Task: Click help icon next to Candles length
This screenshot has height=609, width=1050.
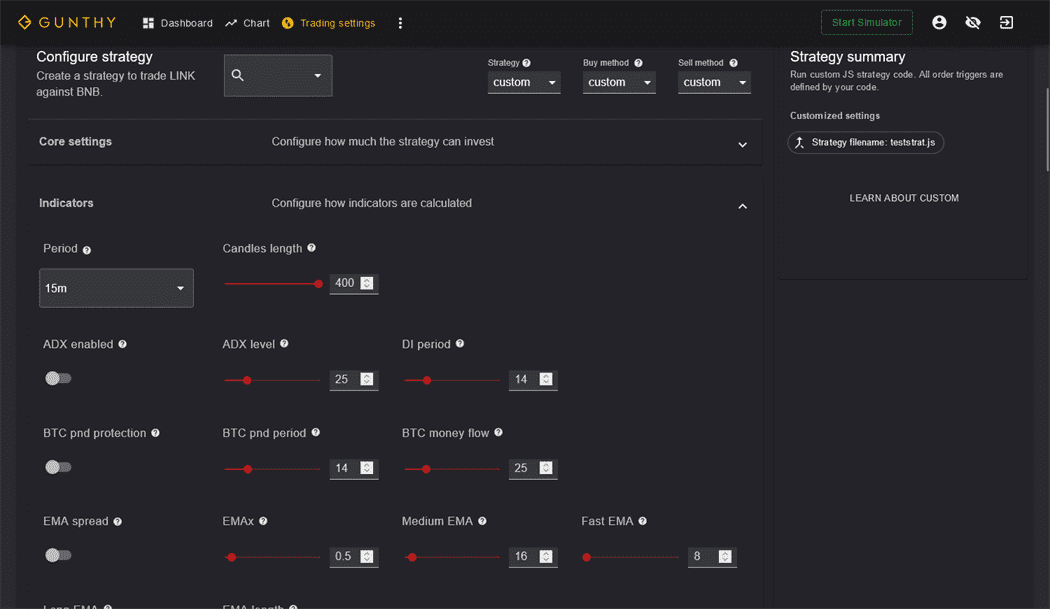Action: pyautogui.click(x=312, y=248)
